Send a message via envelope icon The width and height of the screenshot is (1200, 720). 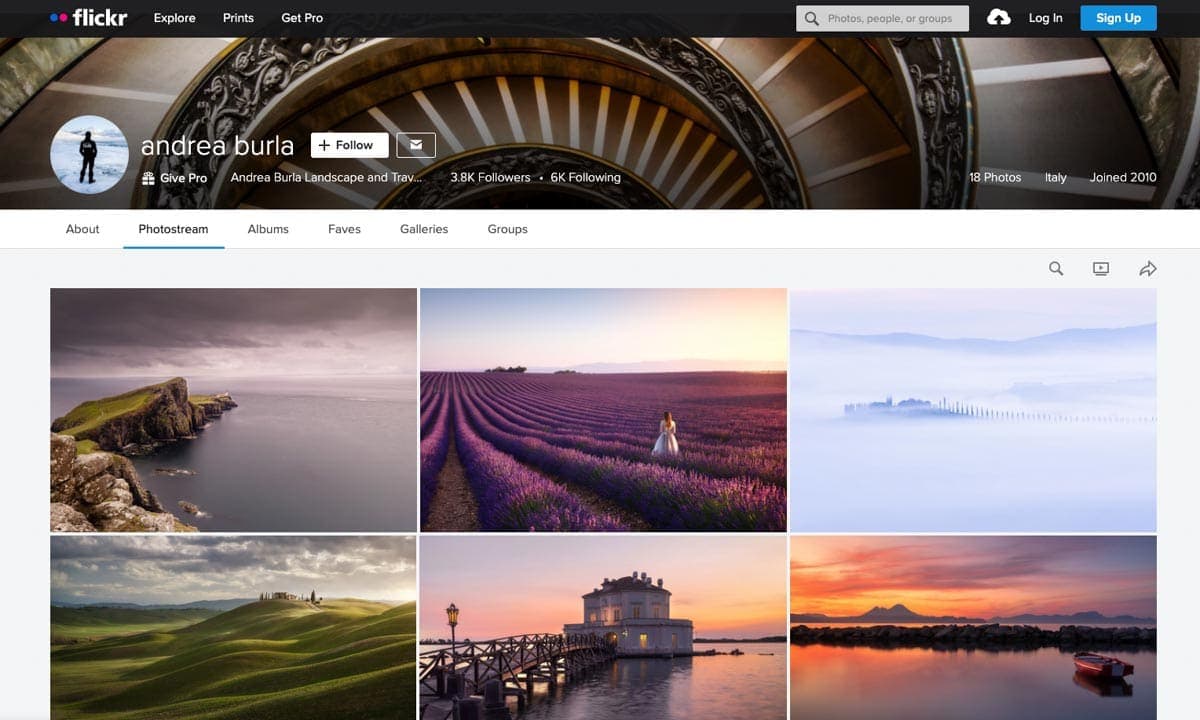pyautogui.click(x=416, y=145)
